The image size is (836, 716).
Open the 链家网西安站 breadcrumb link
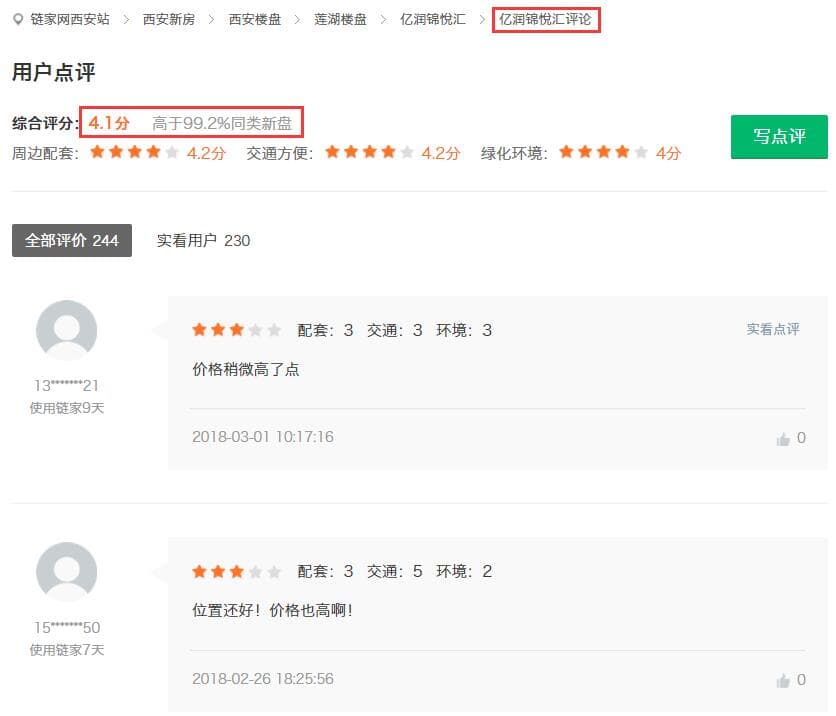[70, 19]
